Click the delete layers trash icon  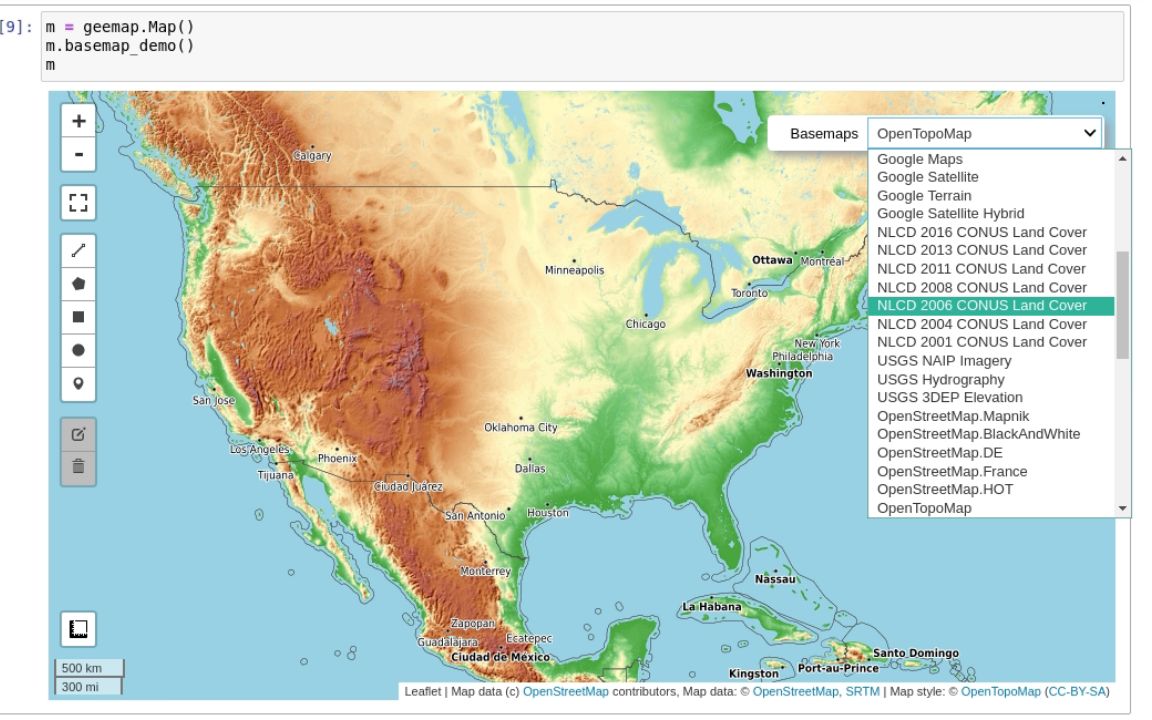[x=78, y=467]
